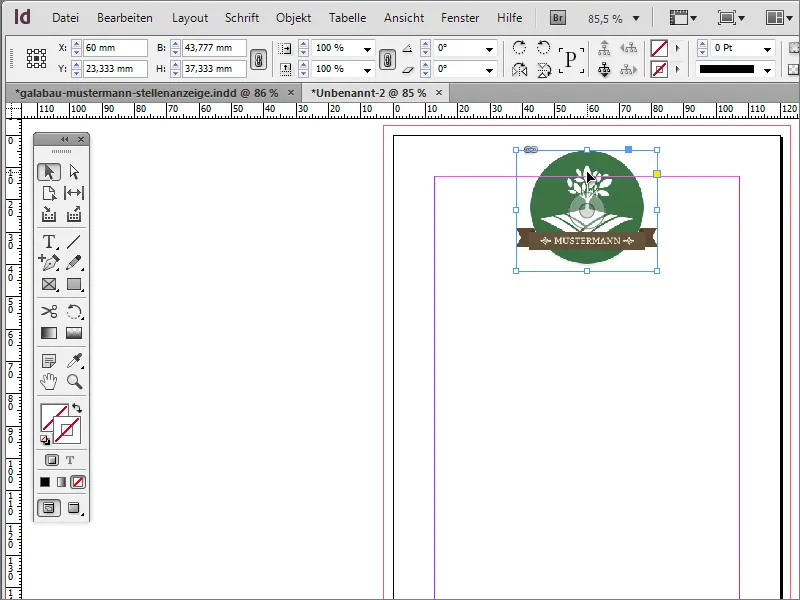Close the Unbenannt-2 document tab
The height and width of the screenshot is (600, 800).
click(439, 92)
